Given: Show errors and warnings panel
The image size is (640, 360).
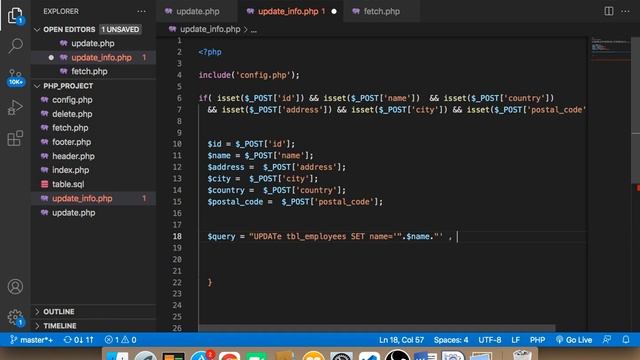Looking at the screenshot, I should click(x=120, y=340).
